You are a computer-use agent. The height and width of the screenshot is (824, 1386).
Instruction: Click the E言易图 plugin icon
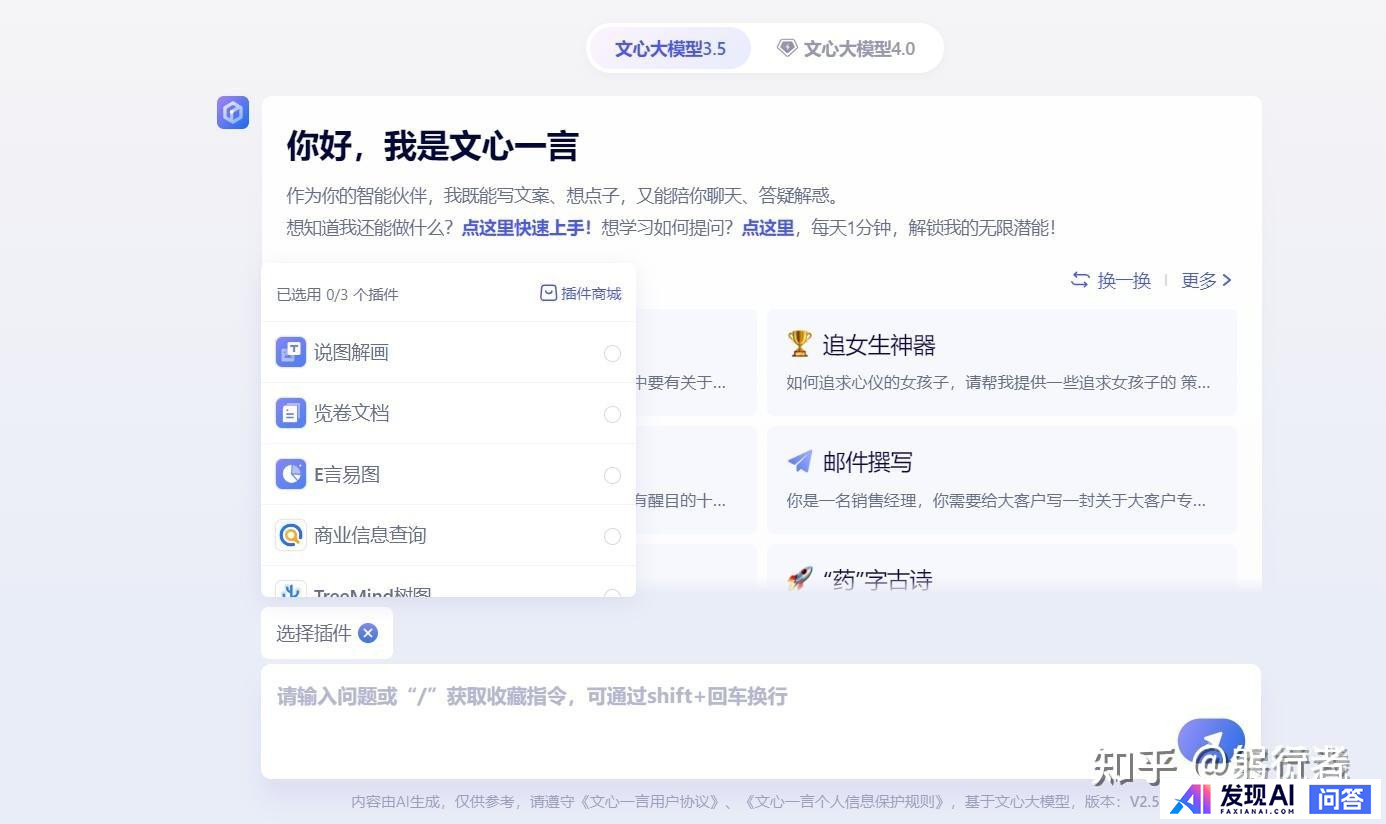point(290,474)
